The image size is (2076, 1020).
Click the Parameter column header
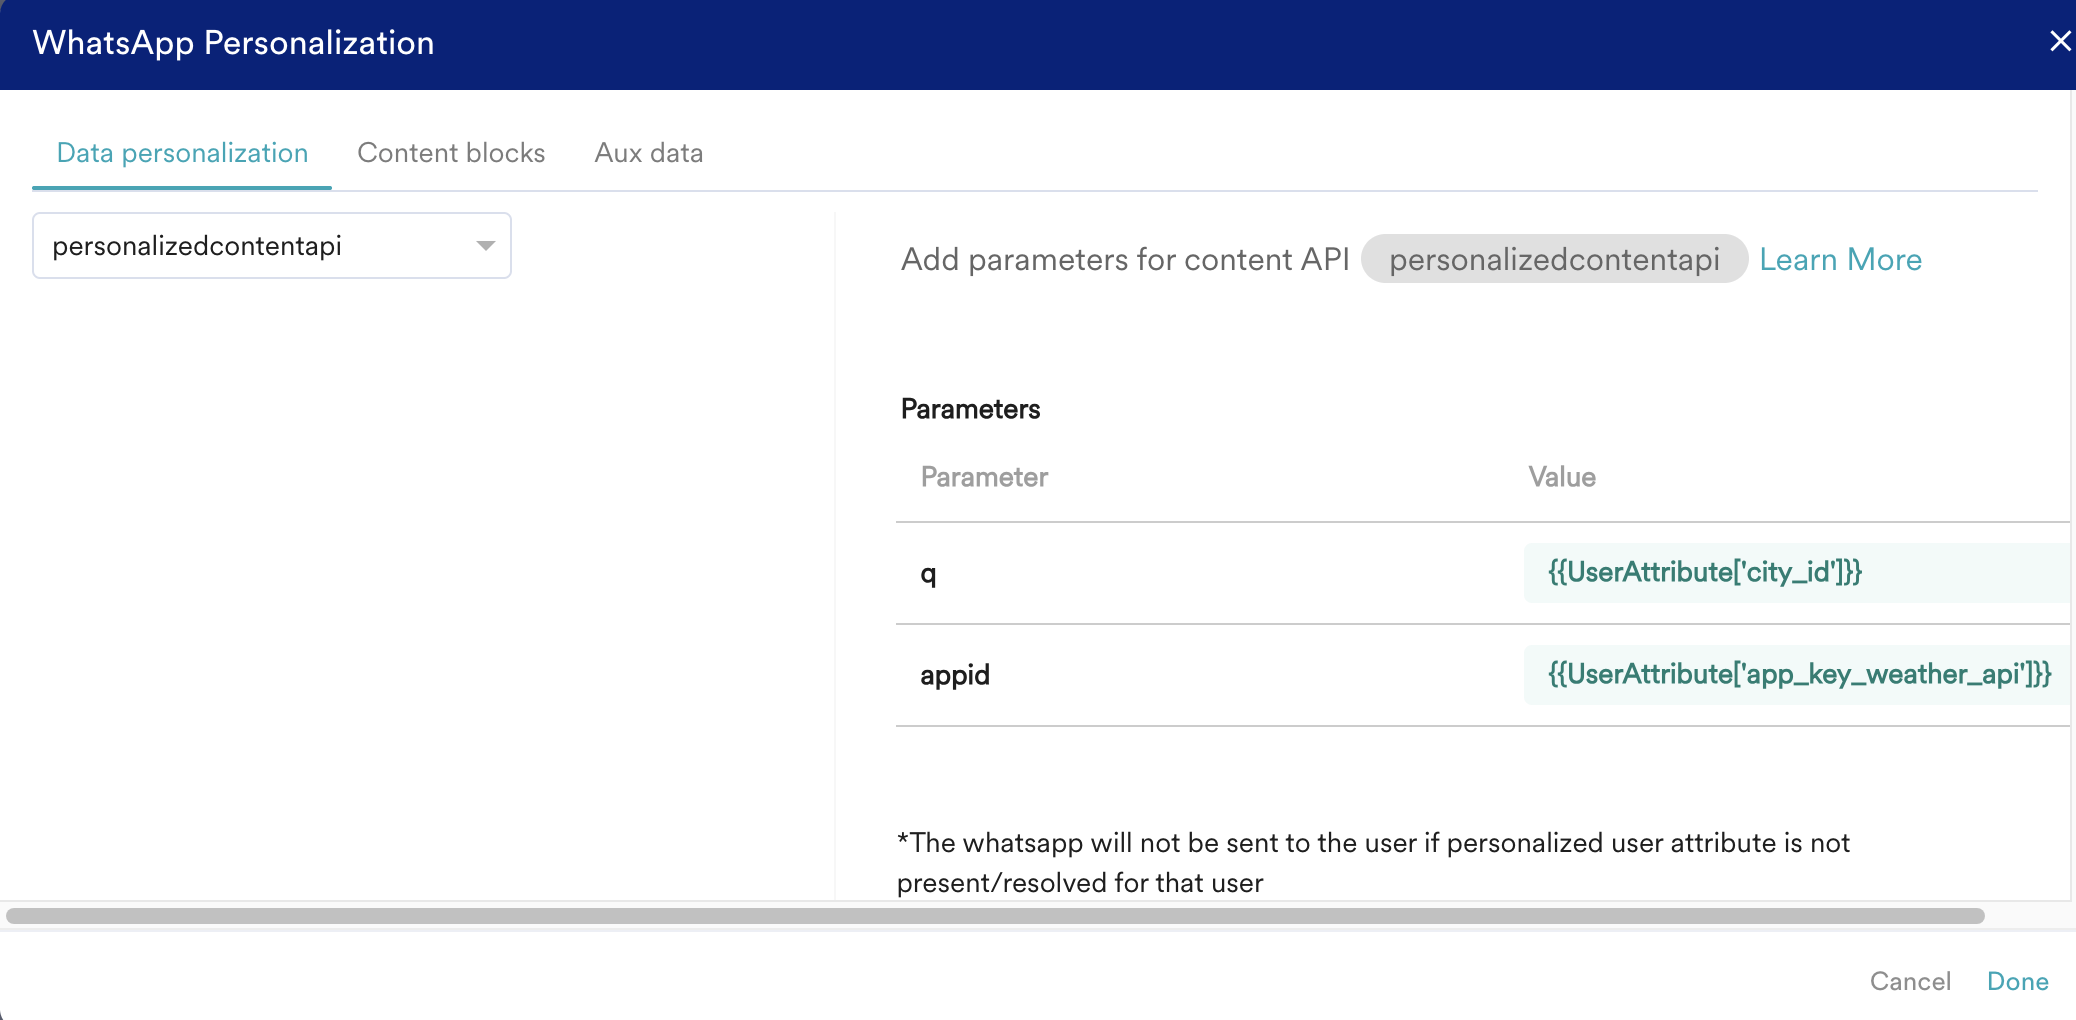[984, 477]
